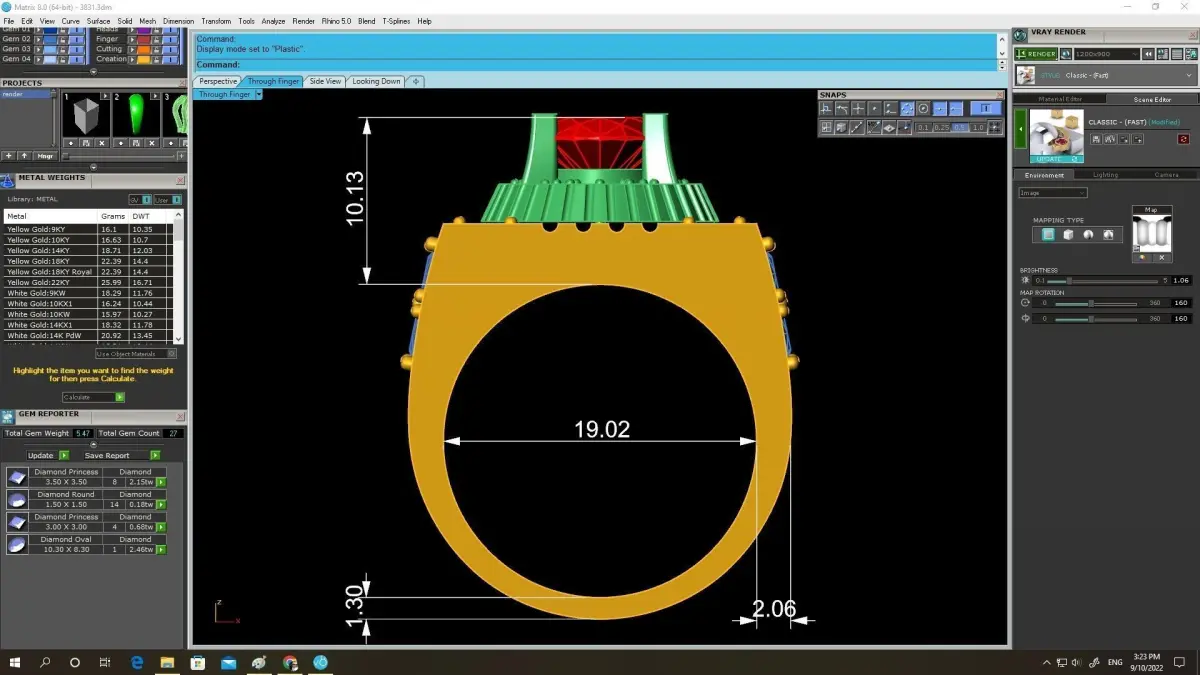Open the Image environment type dropdown

1052,193
